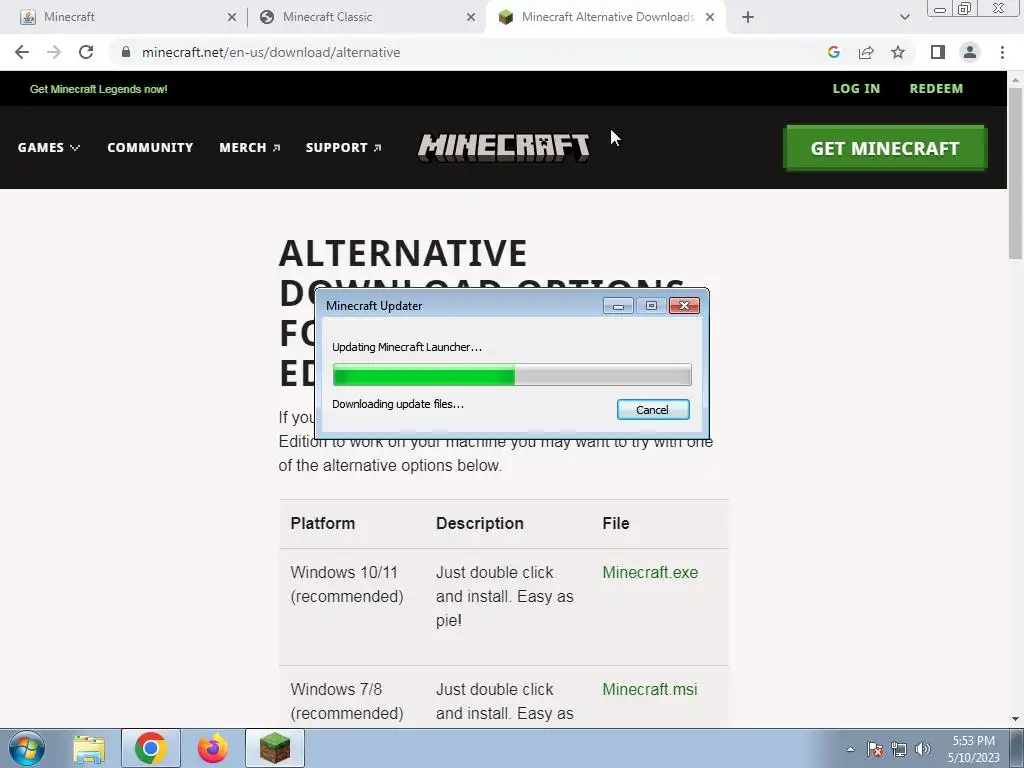The width and height of the screenshot is (1024, 768).
Task: Bookmark this page with the star icon
Action: [x=898, y=52]
